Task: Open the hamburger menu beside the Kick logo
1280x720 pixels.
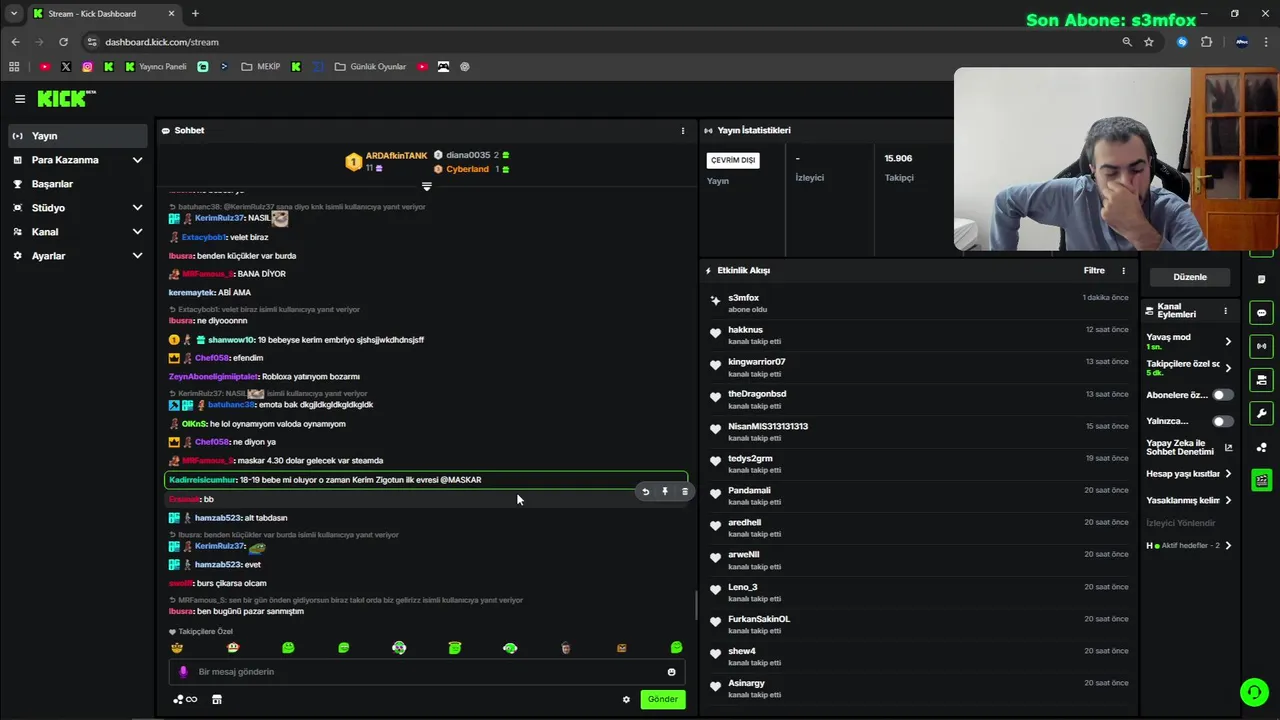Action: pyautogui.click(x=20, y=99)
